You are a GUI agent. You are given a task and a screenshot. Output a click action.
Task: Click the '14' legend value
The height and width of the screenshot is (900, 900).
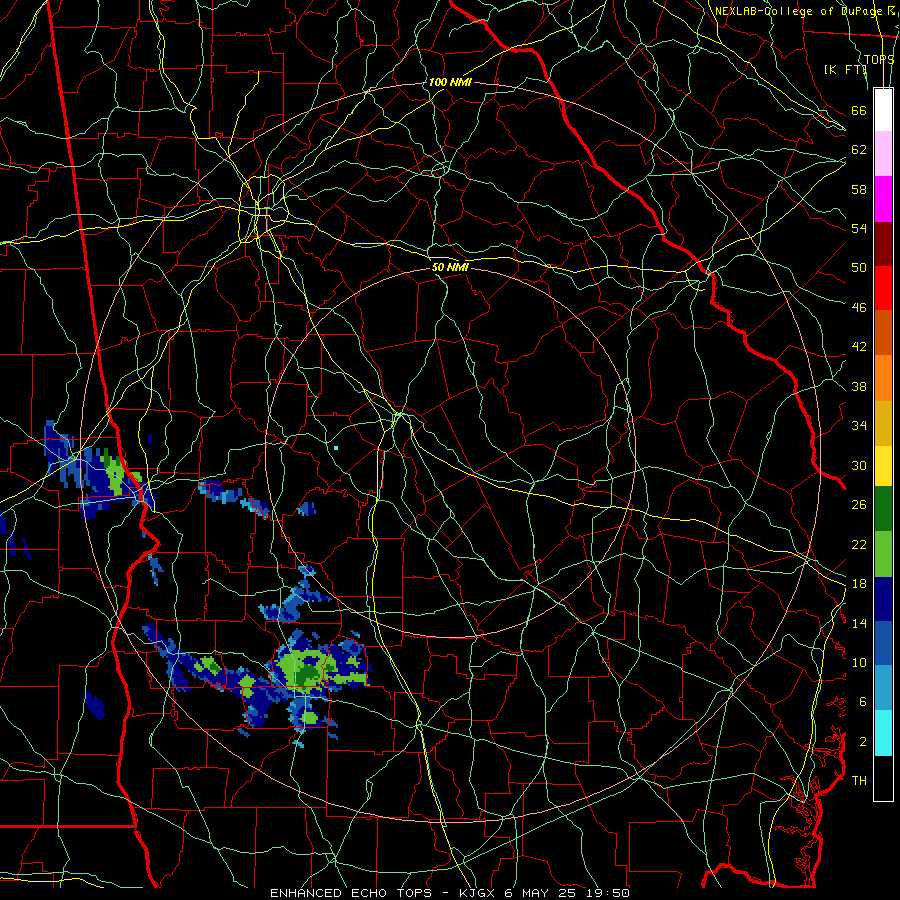pos(859,623)
